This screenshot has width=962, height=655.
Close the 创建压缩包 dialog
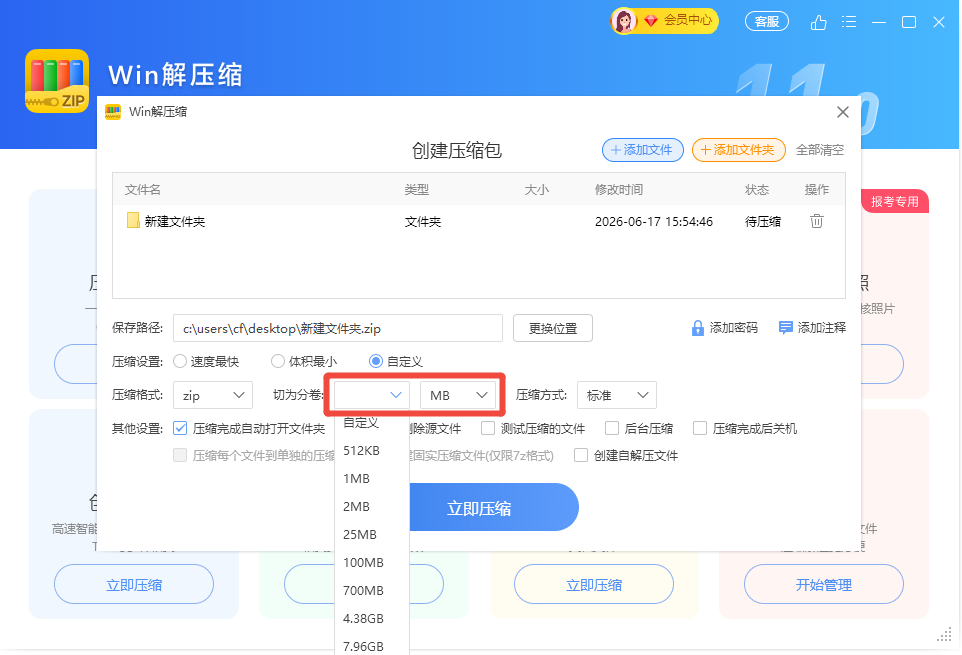pyautogui.click(x=843, y=112)
